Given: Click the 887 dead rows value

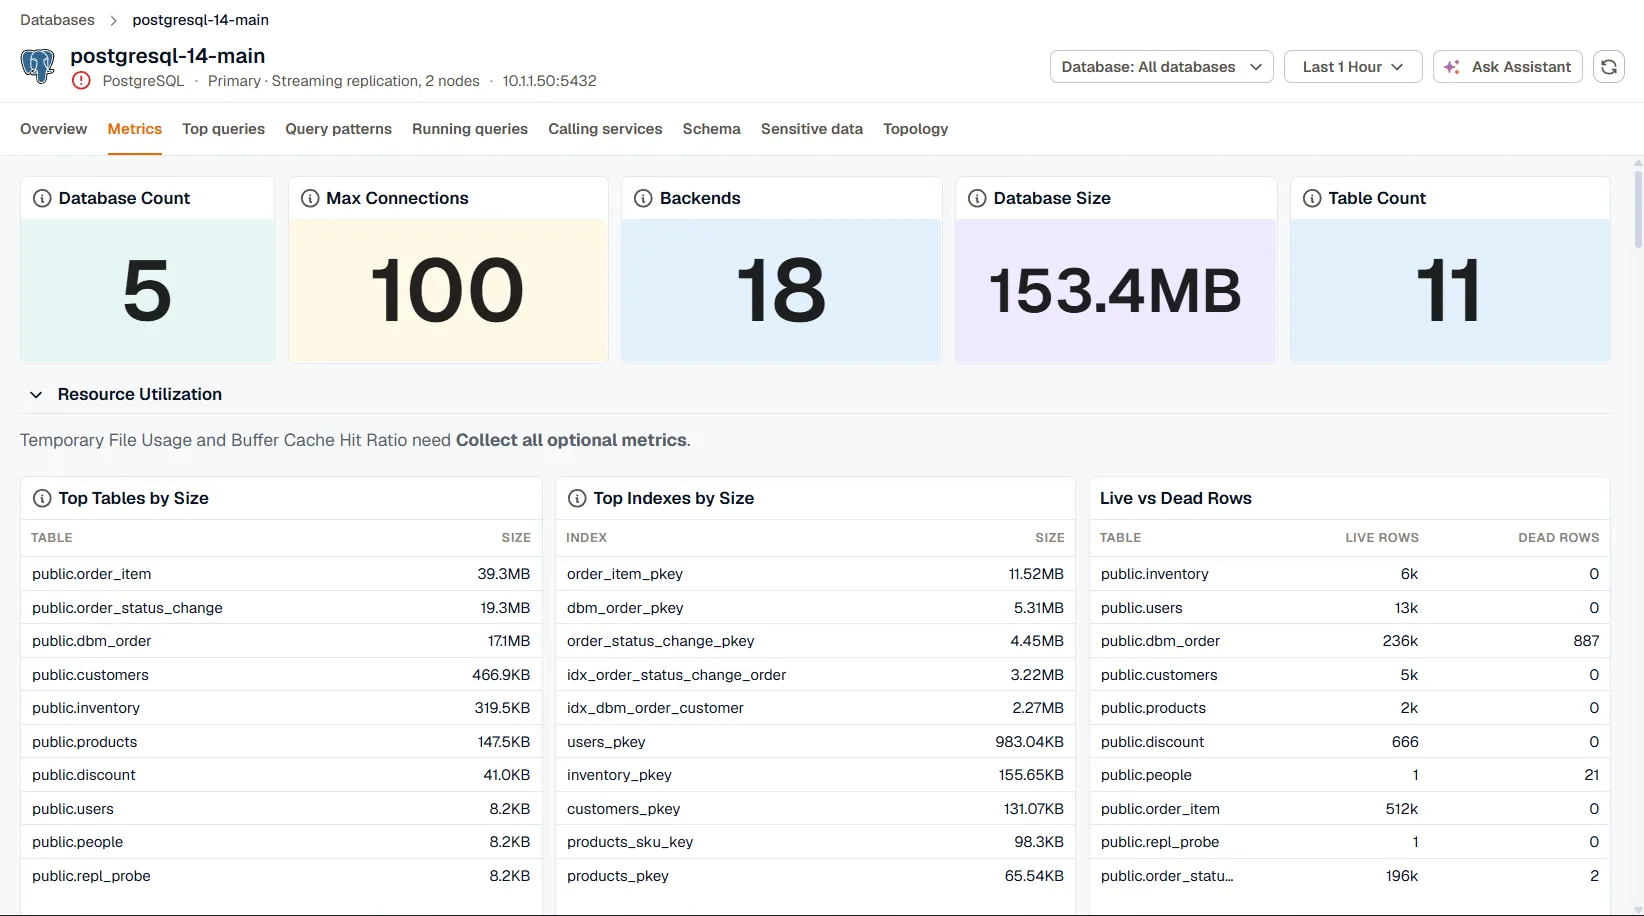Looking at the screenshot, I should click(x=1586, y=641).
